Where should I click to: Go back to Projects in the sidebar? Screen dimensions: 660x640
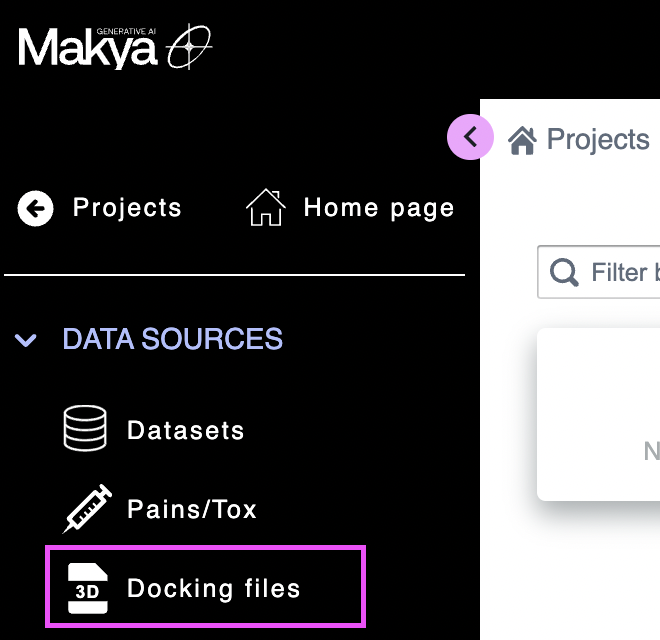tap(127, 208)
